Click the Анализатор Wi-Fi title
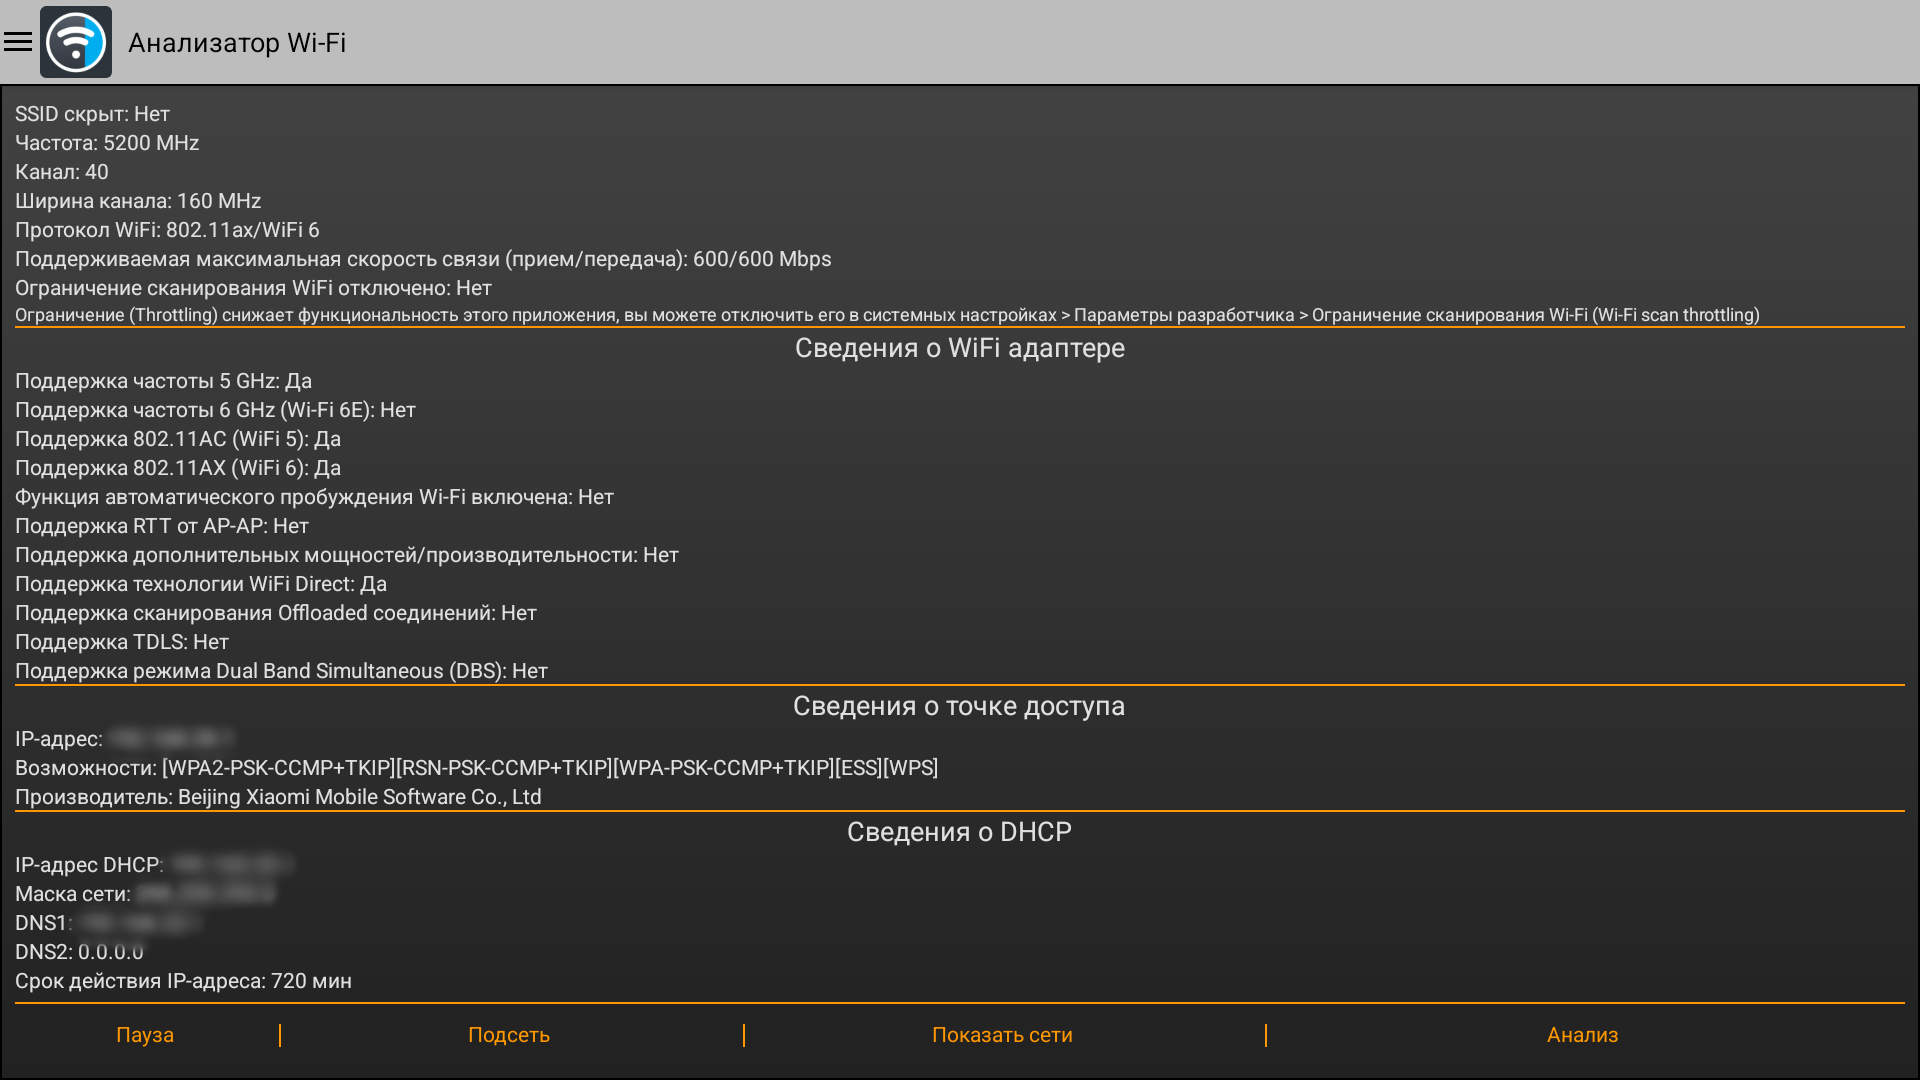Image resolution: width=1920 pixels, height=1080 pixels. 237,43
